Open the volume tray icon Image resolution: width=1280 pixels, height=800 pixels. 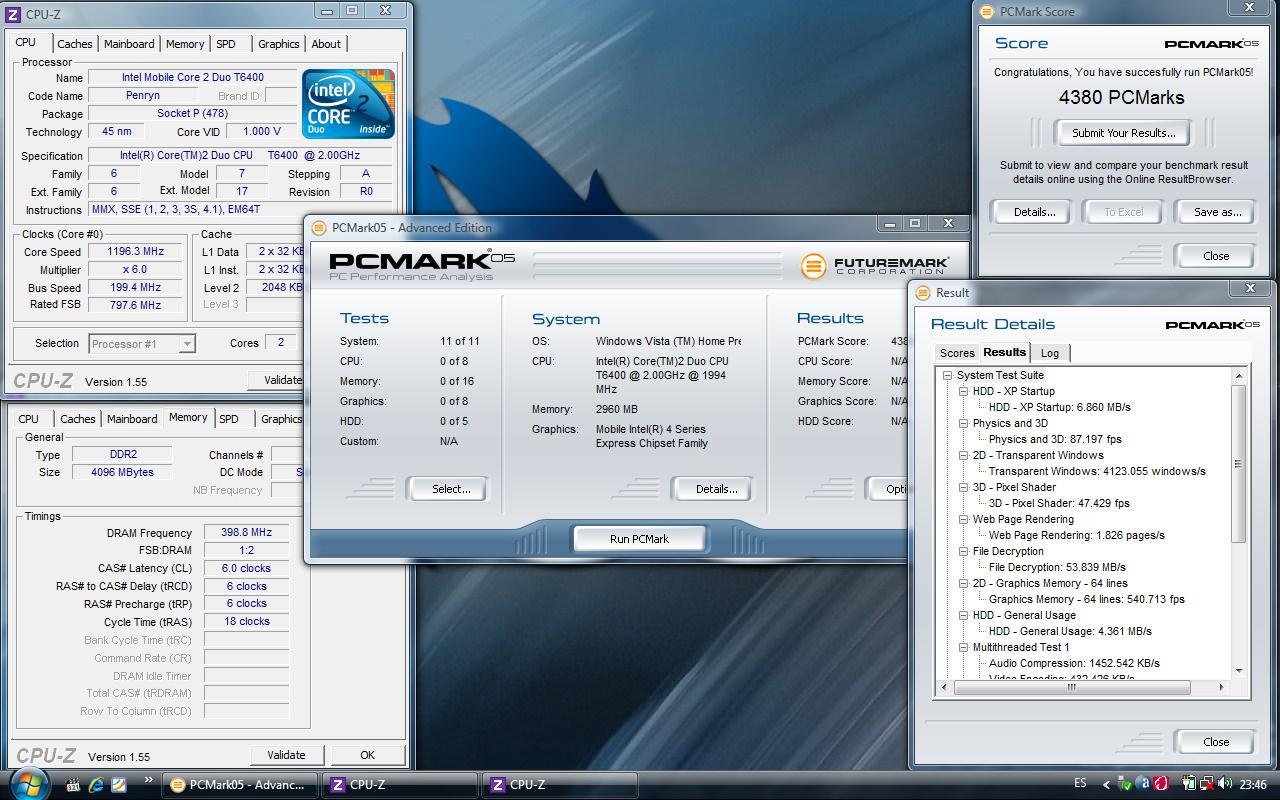click(x=1225, y=785)
